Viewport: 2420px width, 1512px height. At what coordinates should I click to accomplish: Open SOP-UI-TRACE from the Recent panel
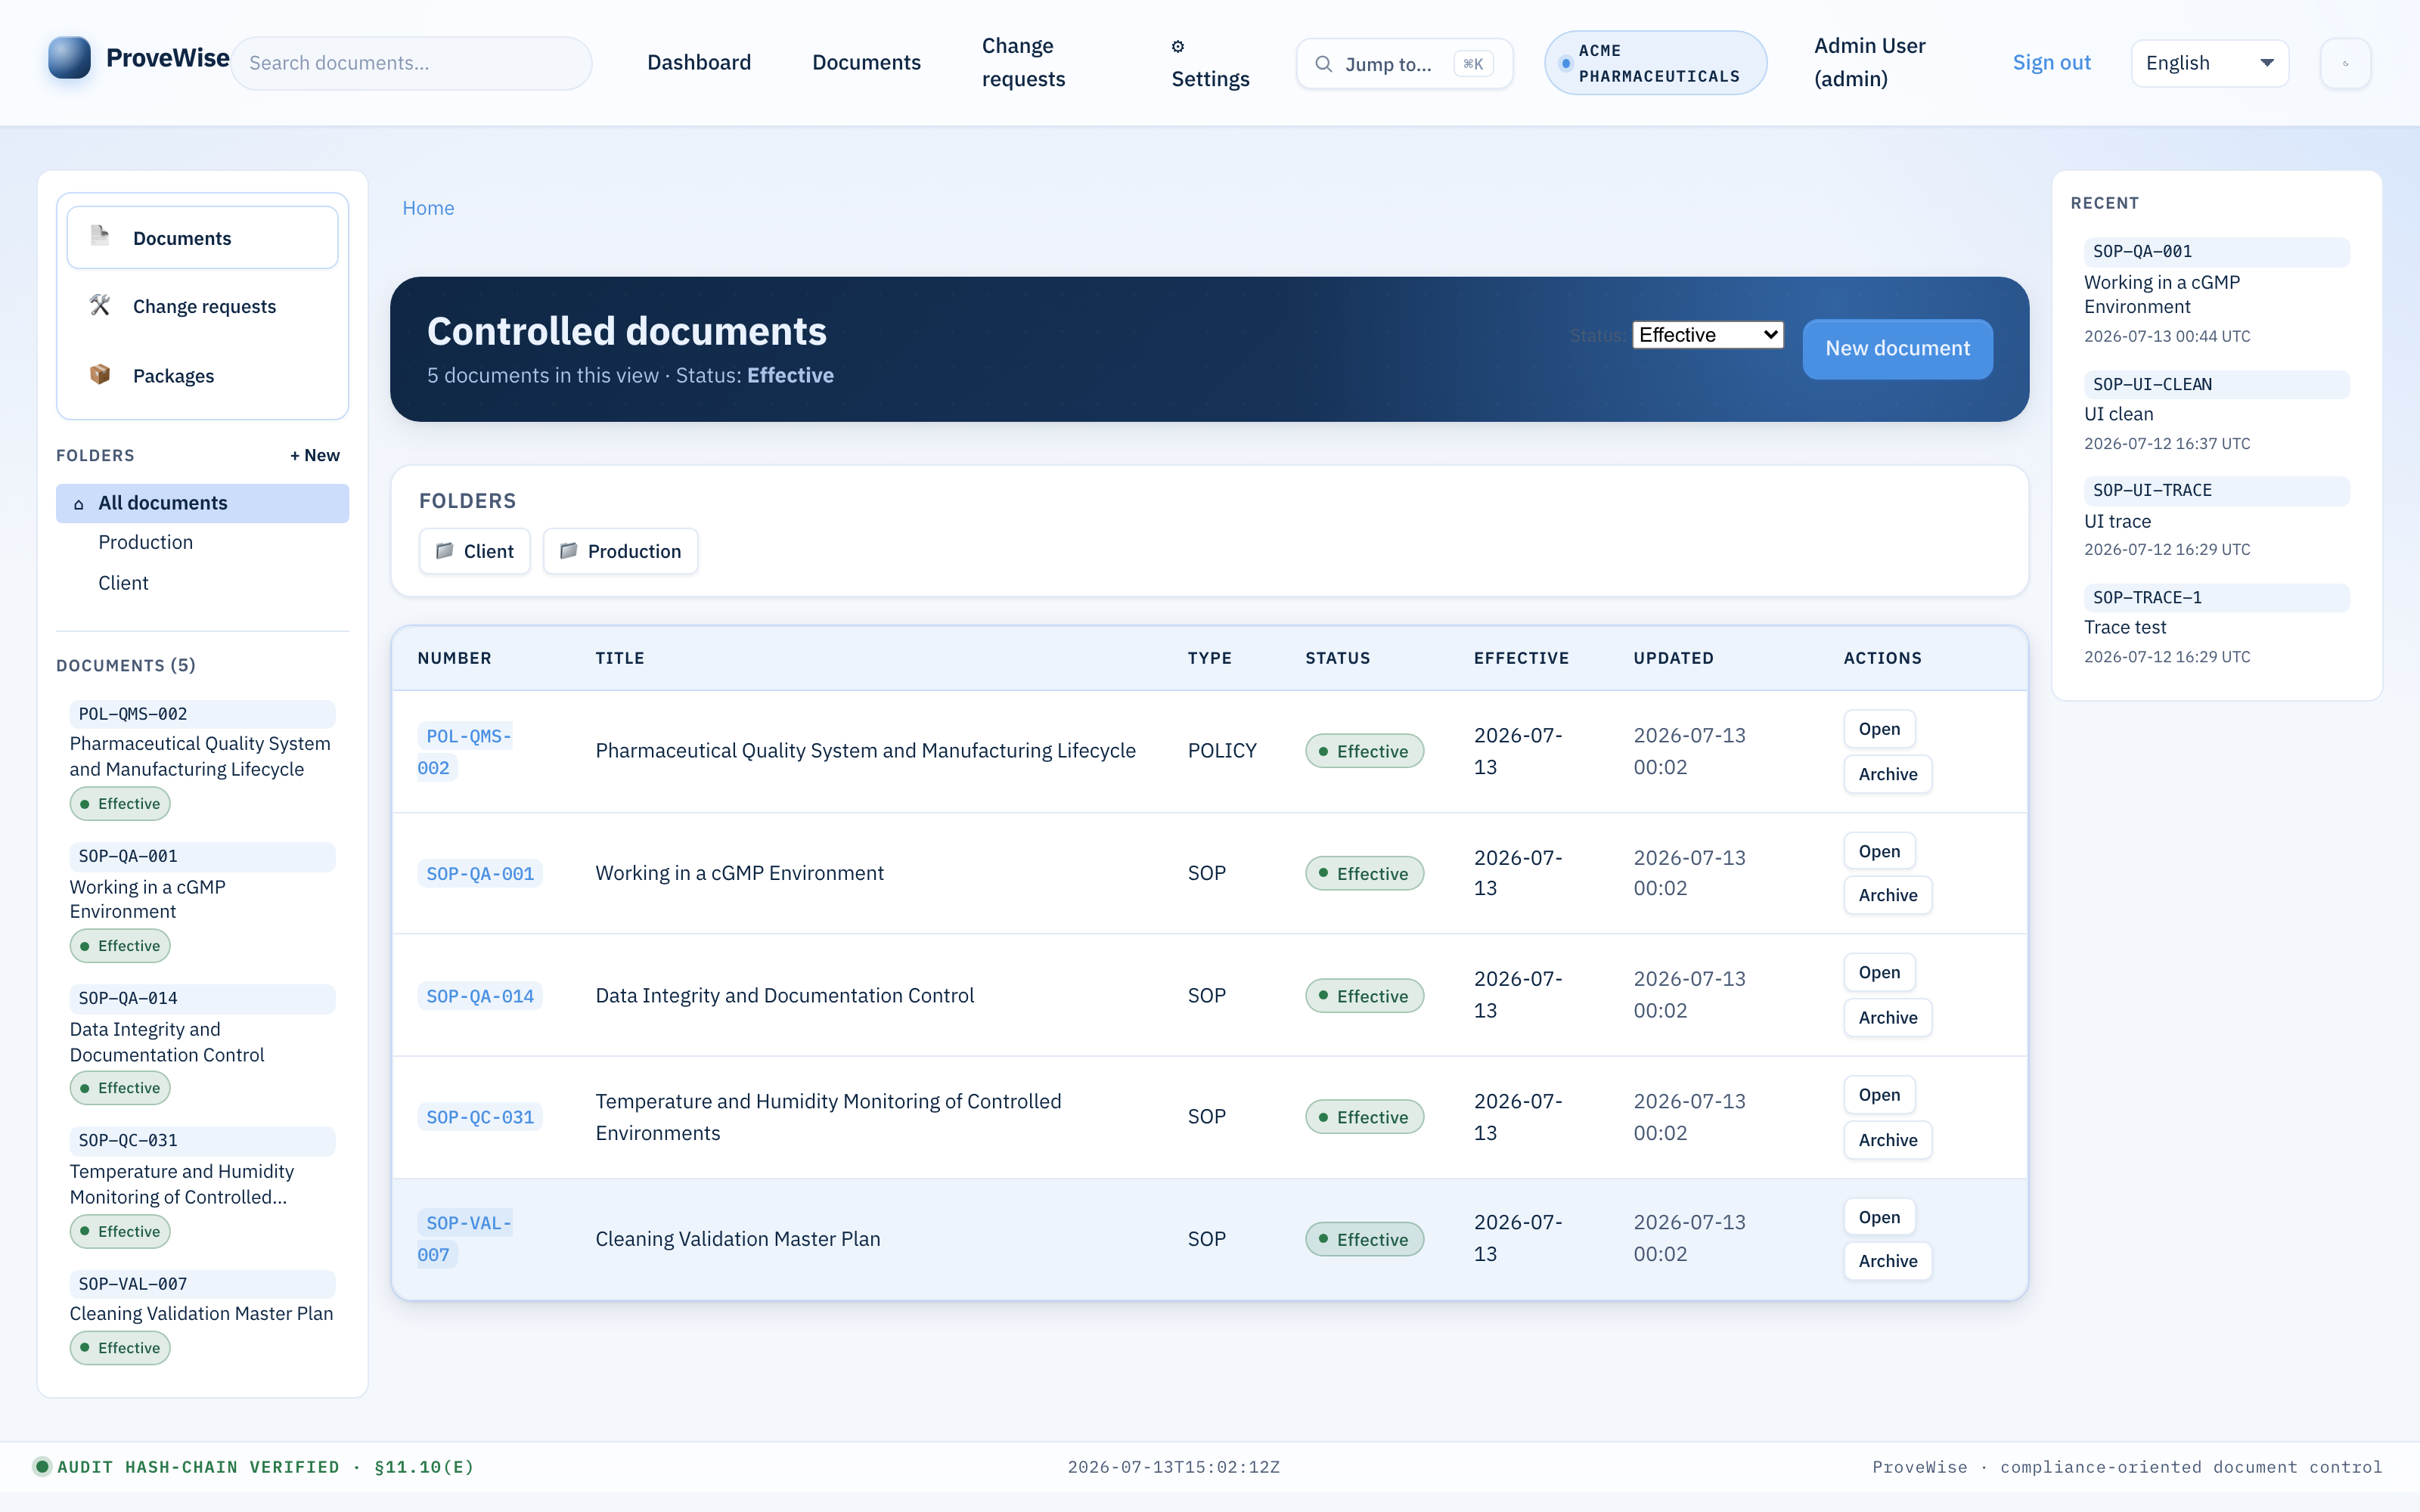coord(2216,519)
